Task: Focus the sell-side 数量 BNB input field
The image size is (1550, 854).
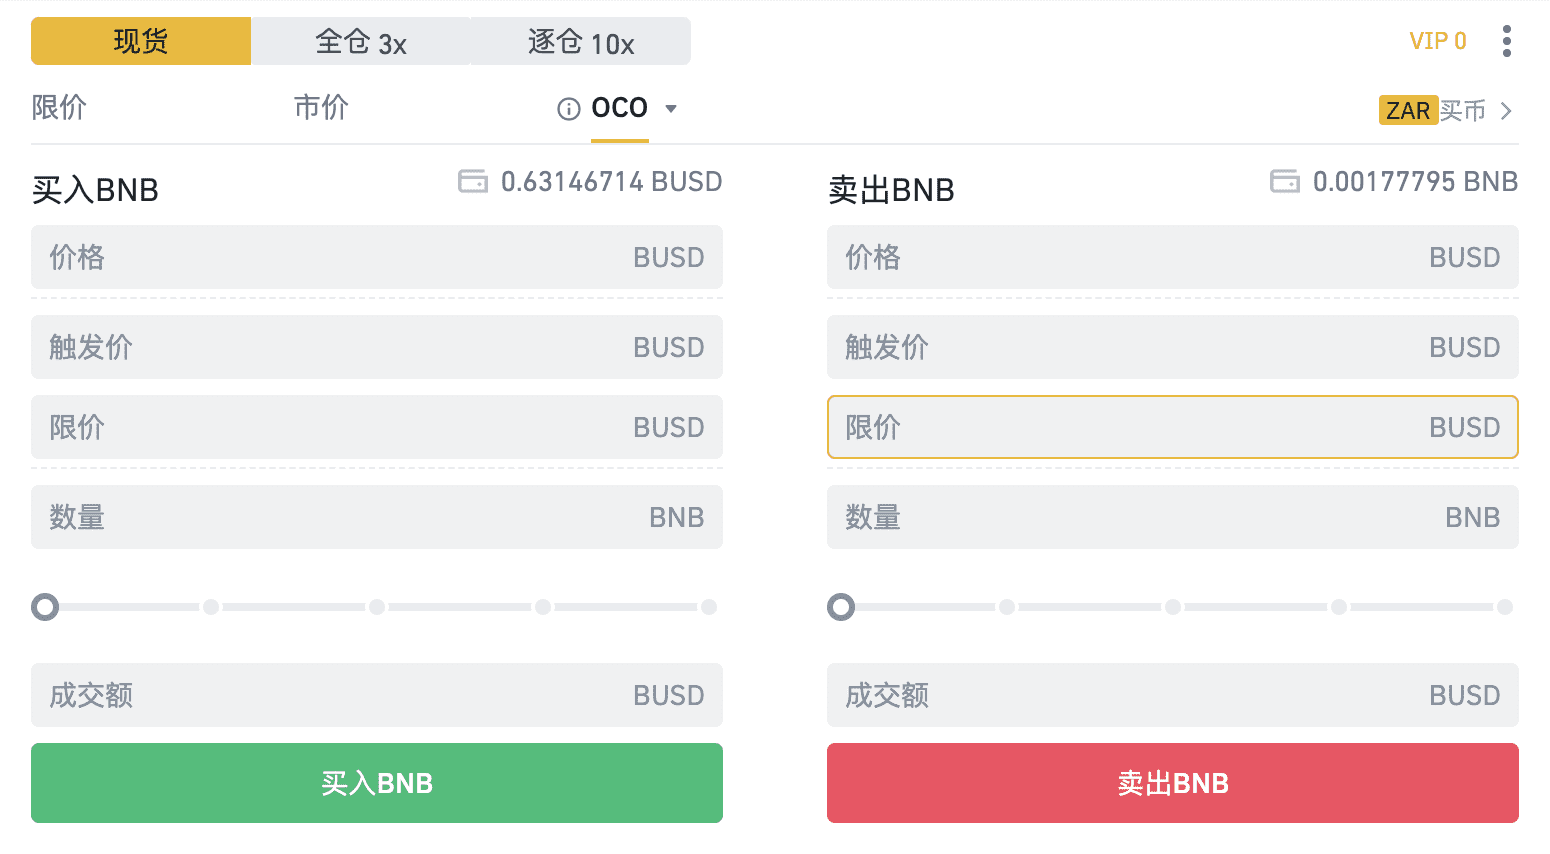Action: [x=1173, y=517]
